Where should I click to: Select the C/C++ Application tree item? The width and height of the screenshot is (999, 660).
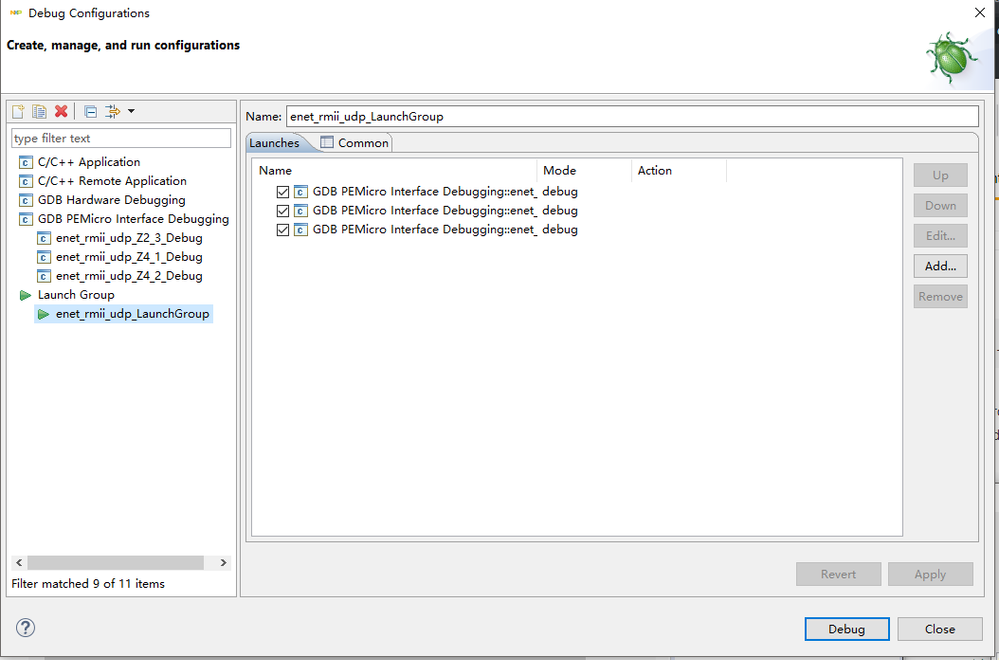point(89,162)
